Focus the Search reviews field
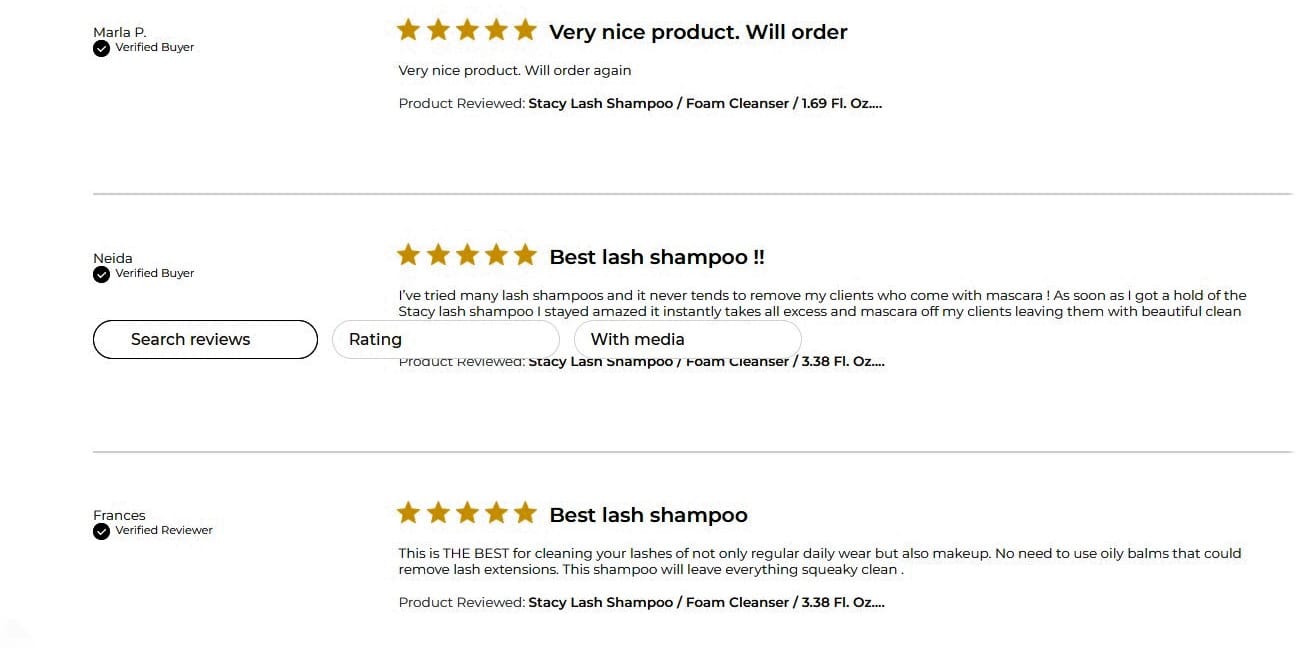The image size is (1296, 648). 205,339
